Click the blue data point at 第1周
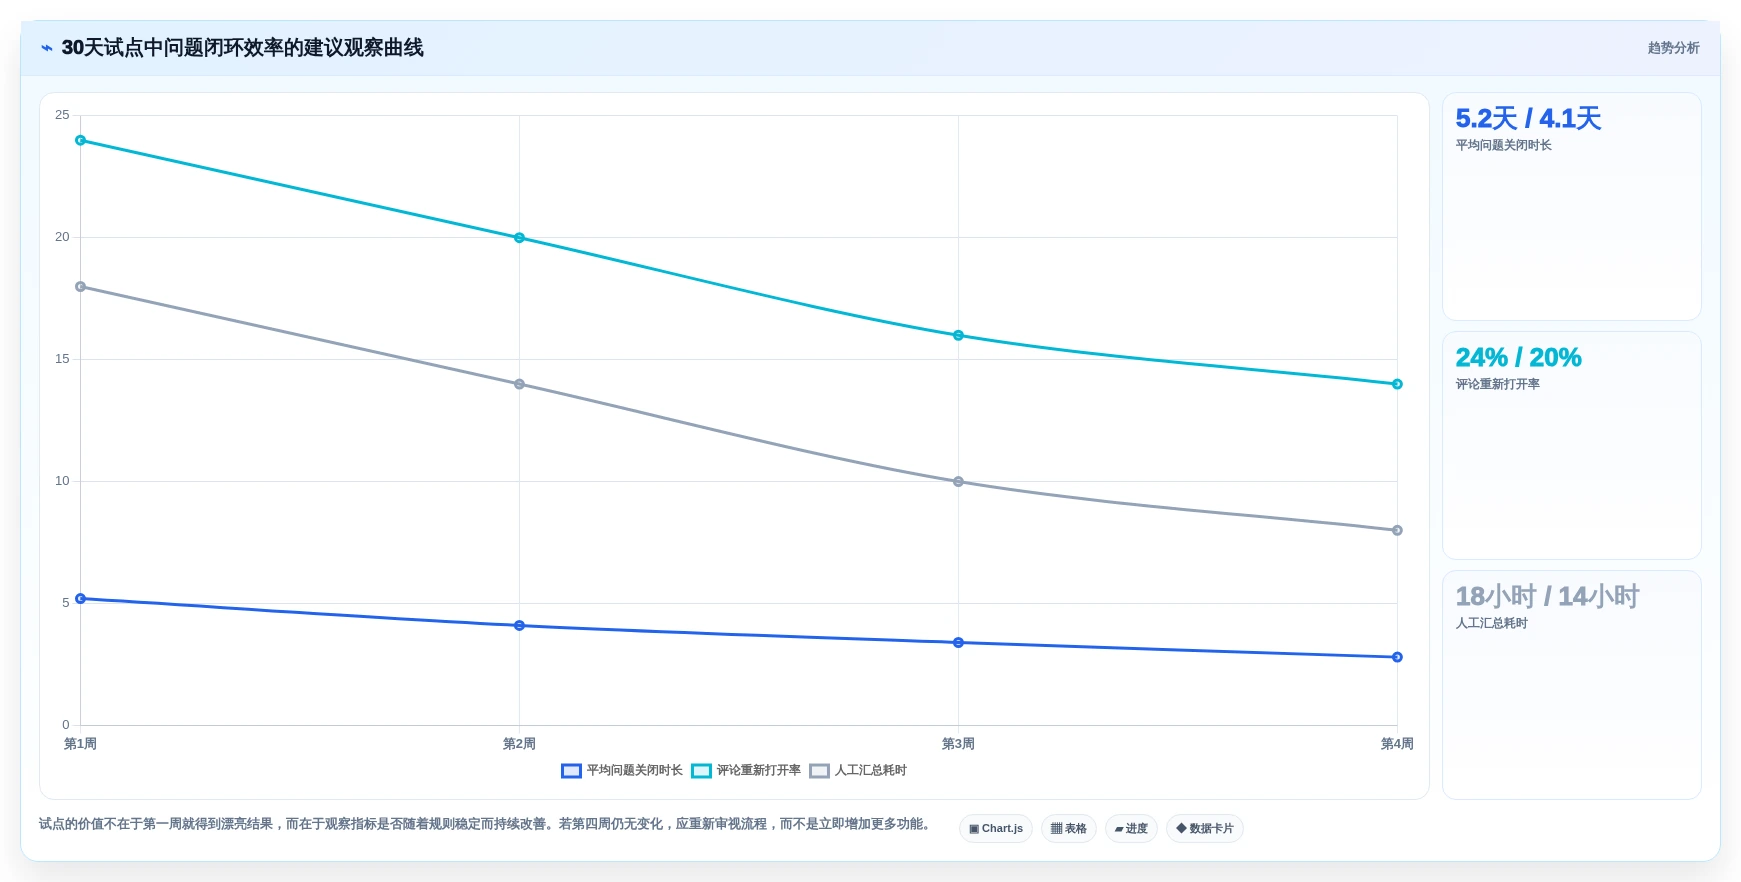Viewport: 1741px width, 882px height. 80,599
